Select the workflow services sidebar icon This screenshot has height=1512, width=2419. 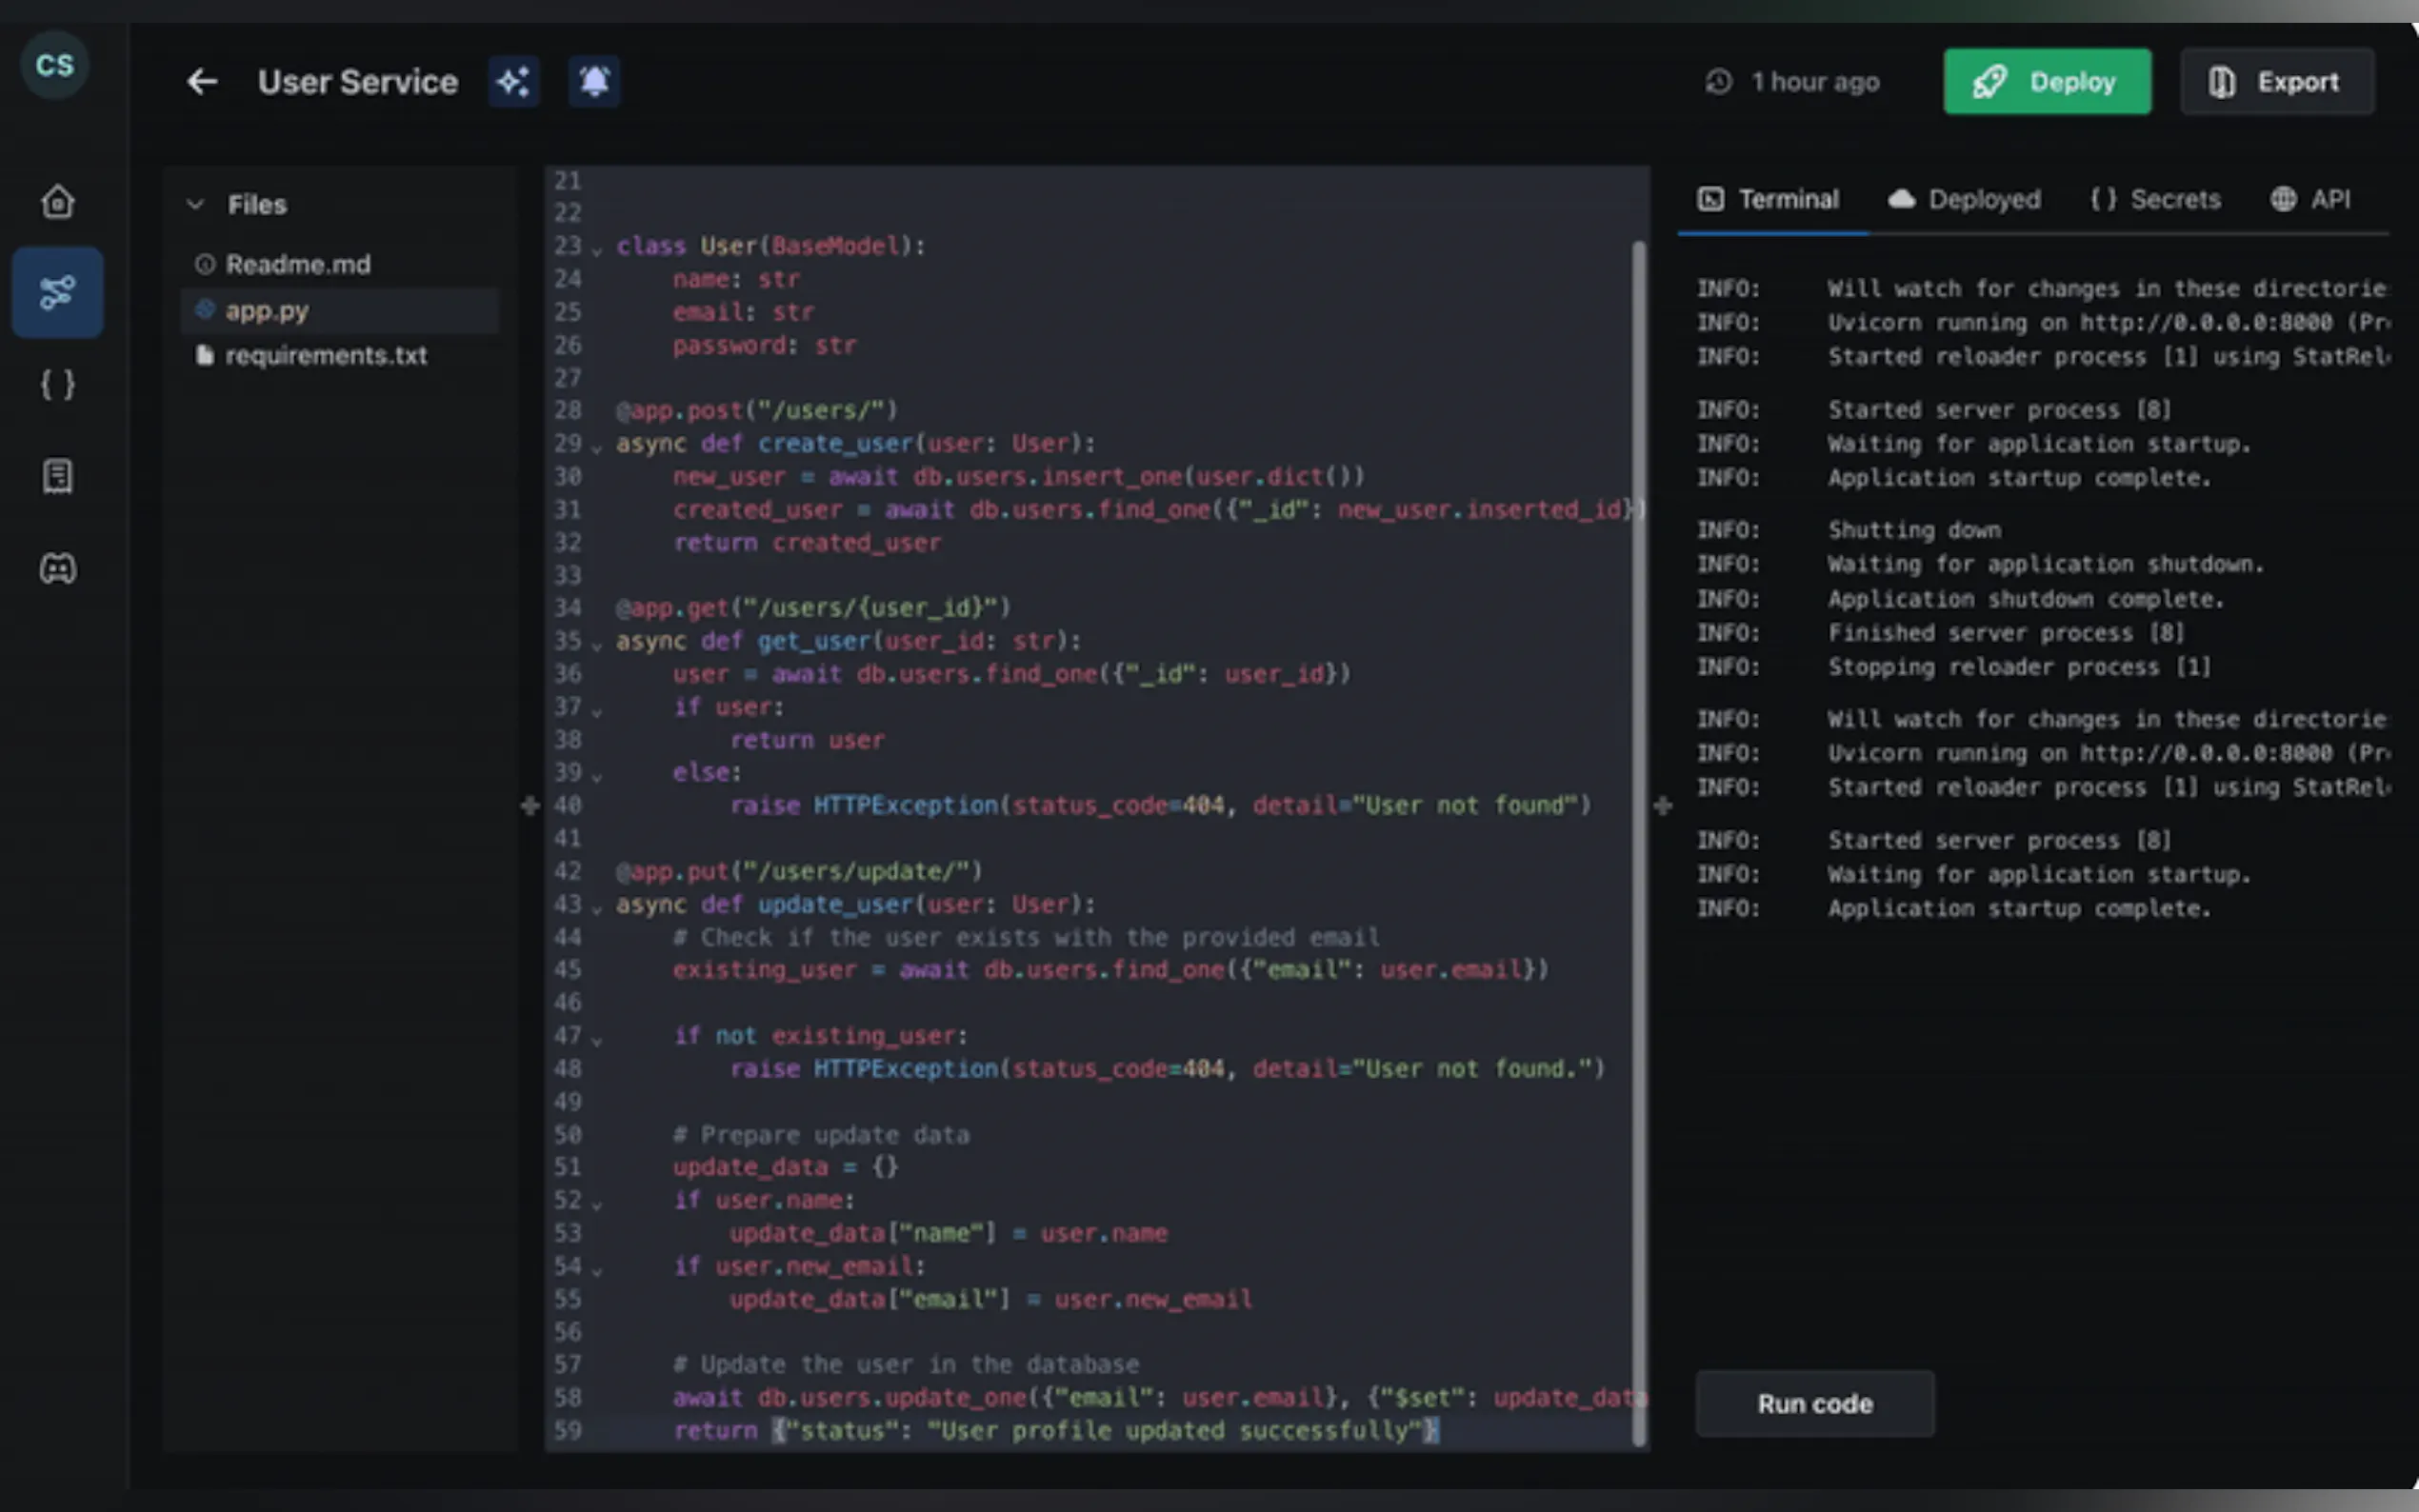[x=57, y=293]
